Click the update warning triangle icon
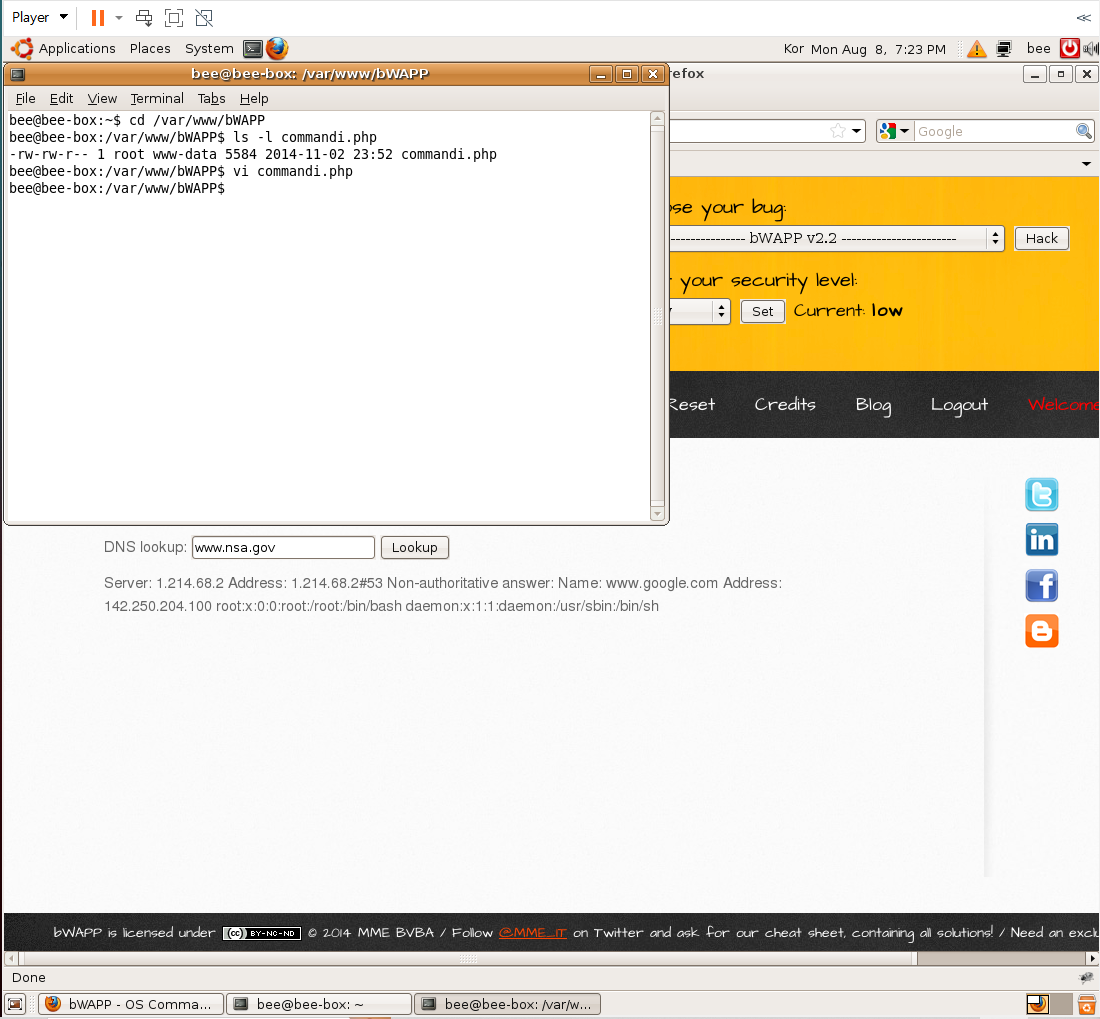 tap(977, 49)
